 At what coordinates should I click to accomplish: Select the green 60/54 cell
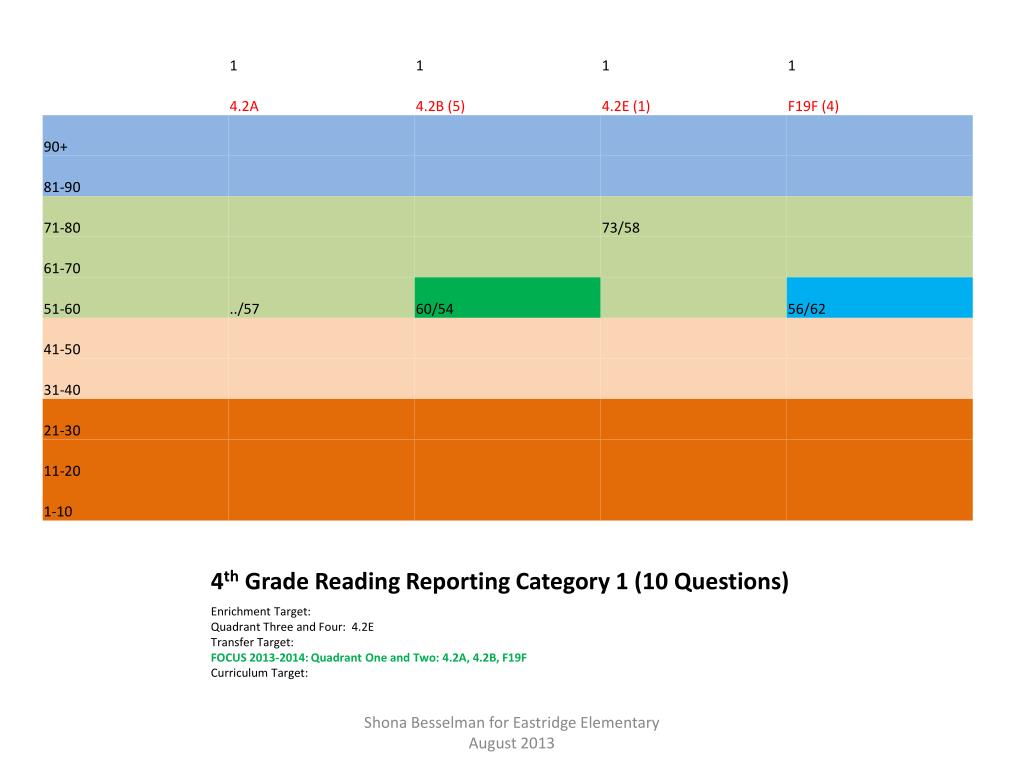coord(507,298)
